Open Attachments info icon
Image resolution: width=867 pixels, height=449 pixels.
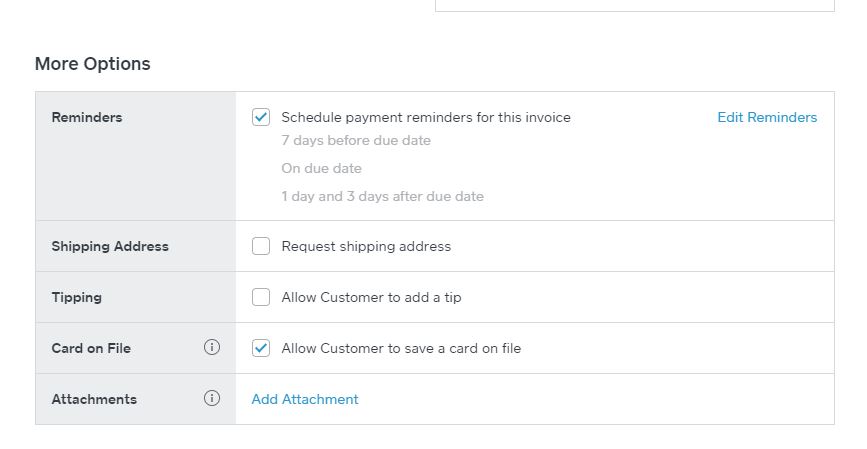(x=212, y=398)
